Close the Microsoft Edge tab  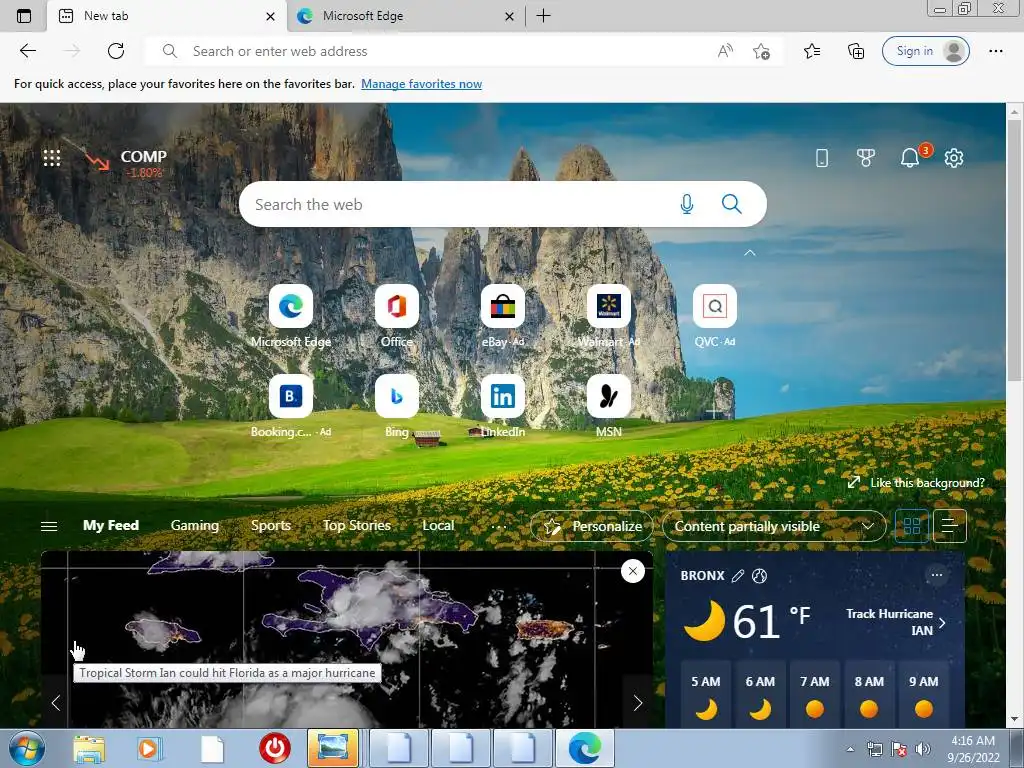click(x=509, y=16)
